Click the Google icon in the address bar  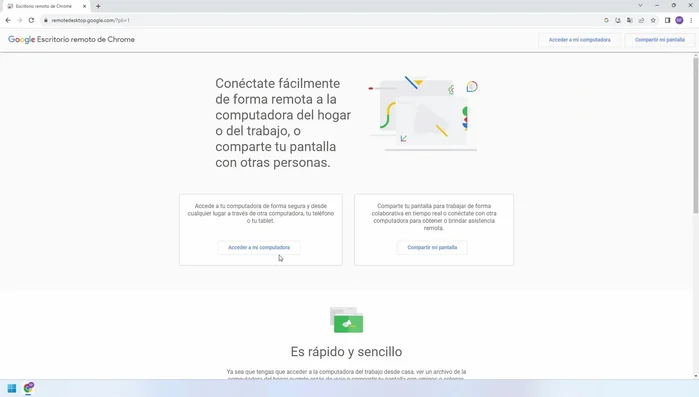[606, 20]
